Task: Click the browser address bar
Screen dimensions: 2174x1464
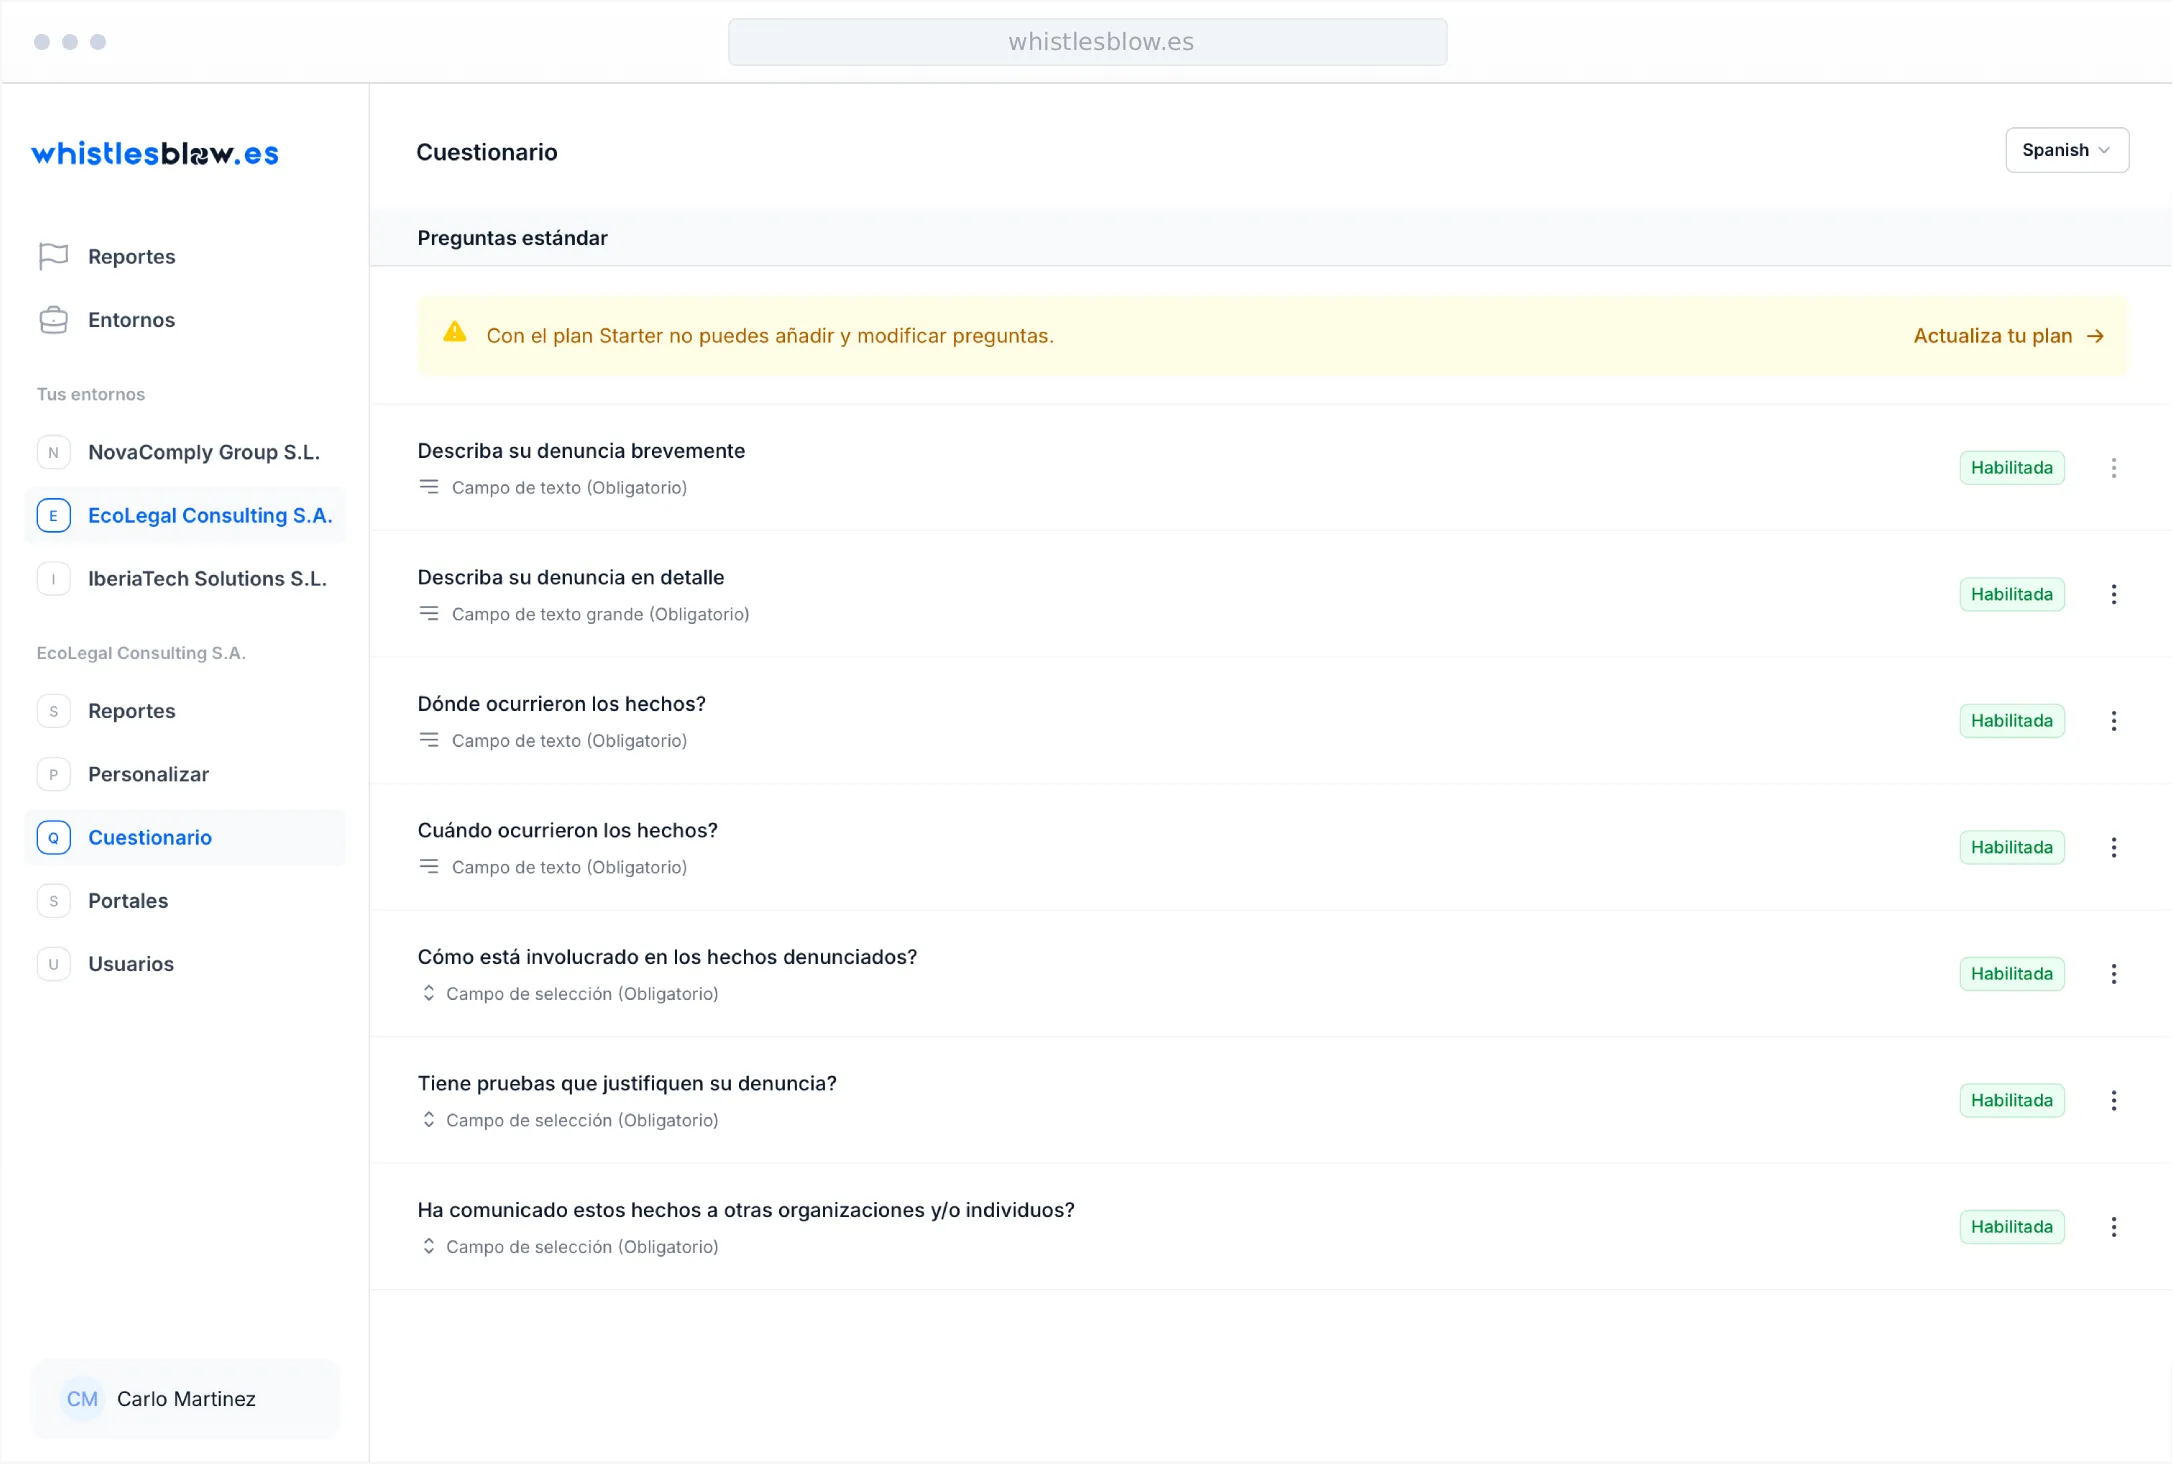Action: coord(1087,42)
